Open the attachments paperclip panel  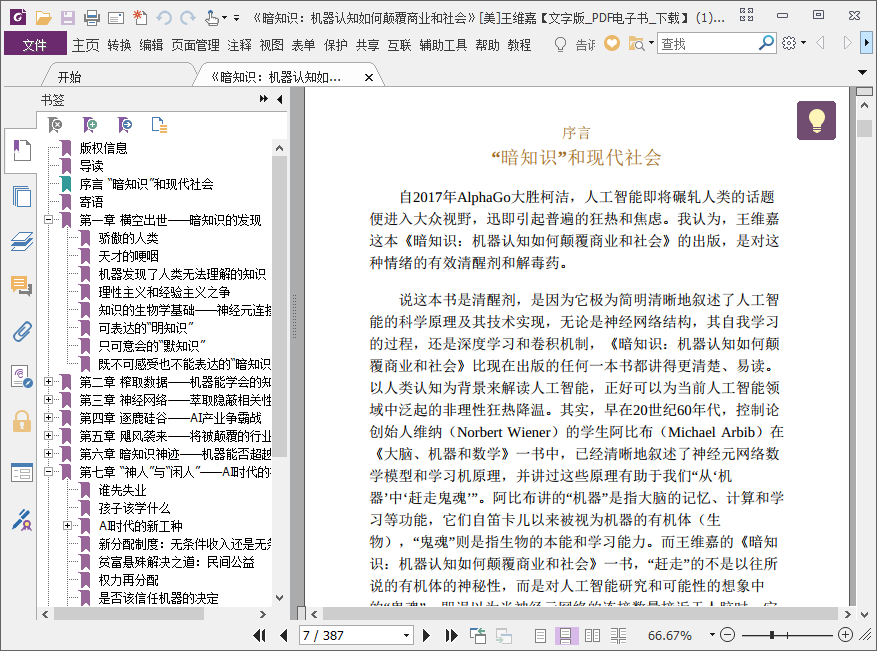[22, 332]
